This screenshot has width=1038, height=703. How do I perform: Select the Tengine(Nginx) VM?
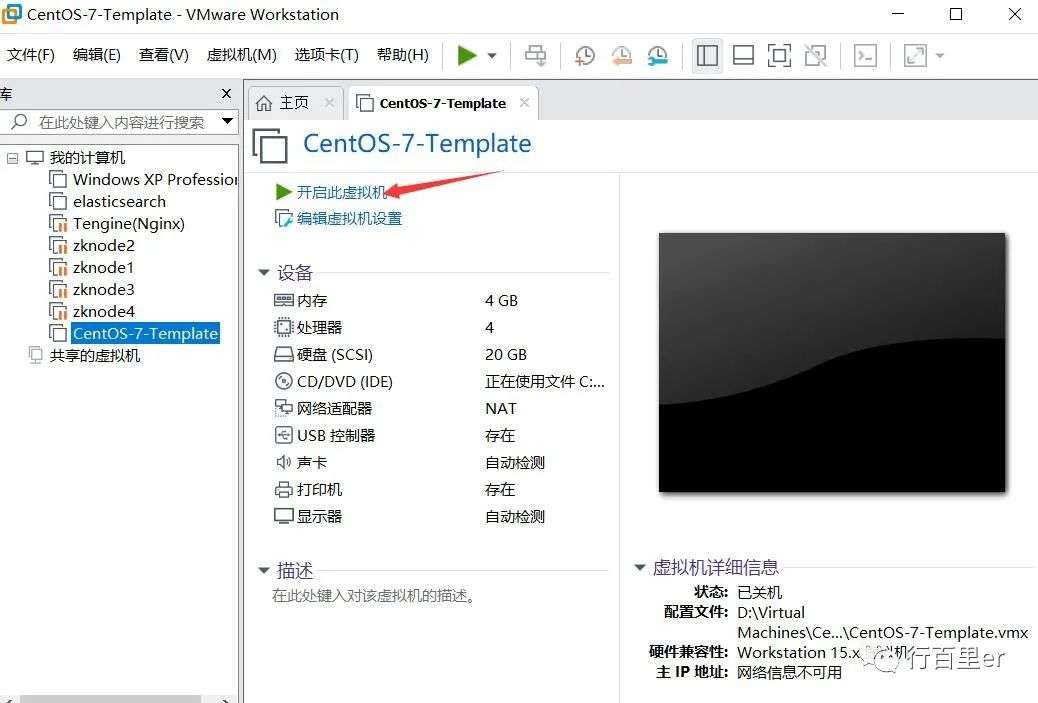coord(128,224)
